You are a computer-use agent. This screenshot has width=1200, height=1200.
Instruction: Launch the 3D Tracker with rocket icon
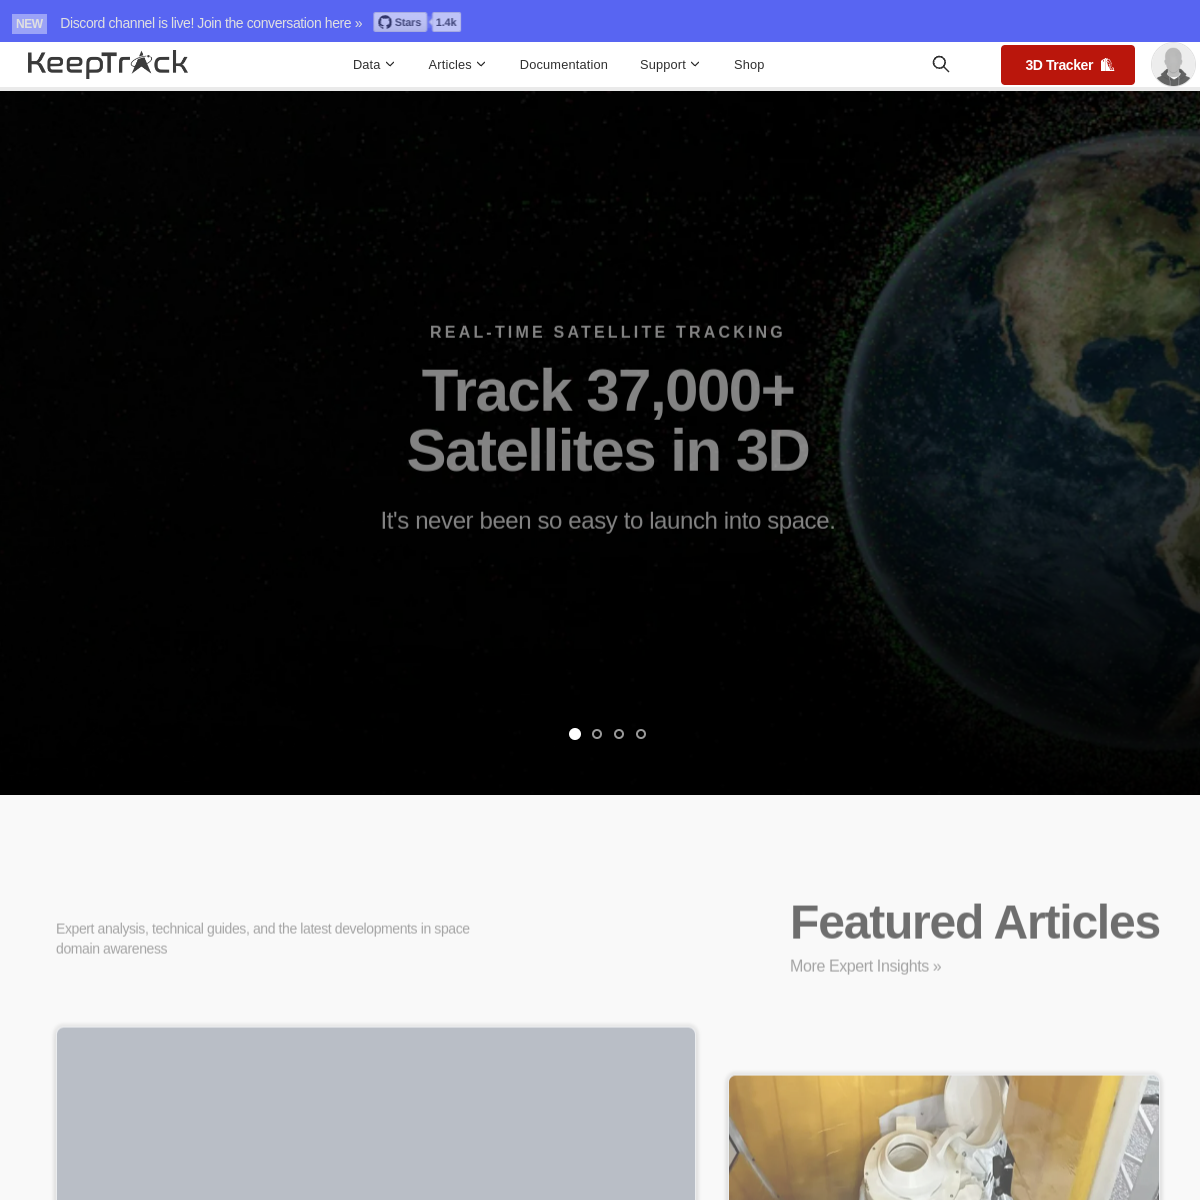click(x=1067, y=64)
